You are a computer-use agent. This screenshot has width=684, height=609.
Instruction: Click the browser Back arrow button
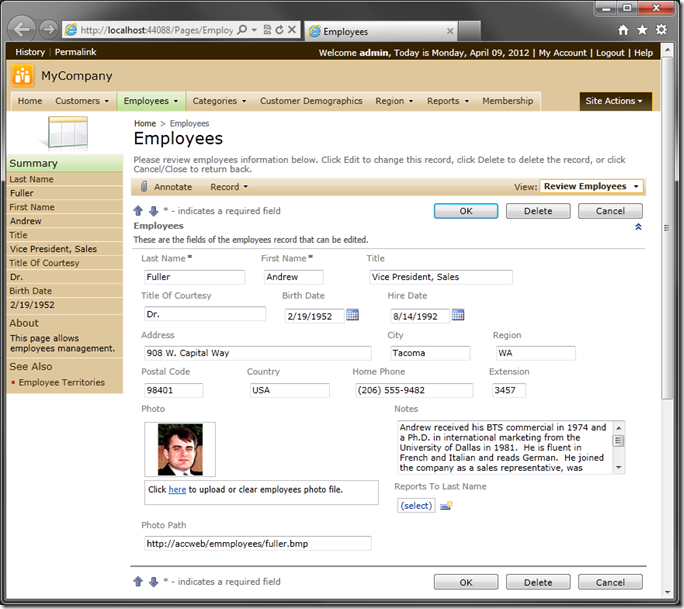[x=22, y=30]
